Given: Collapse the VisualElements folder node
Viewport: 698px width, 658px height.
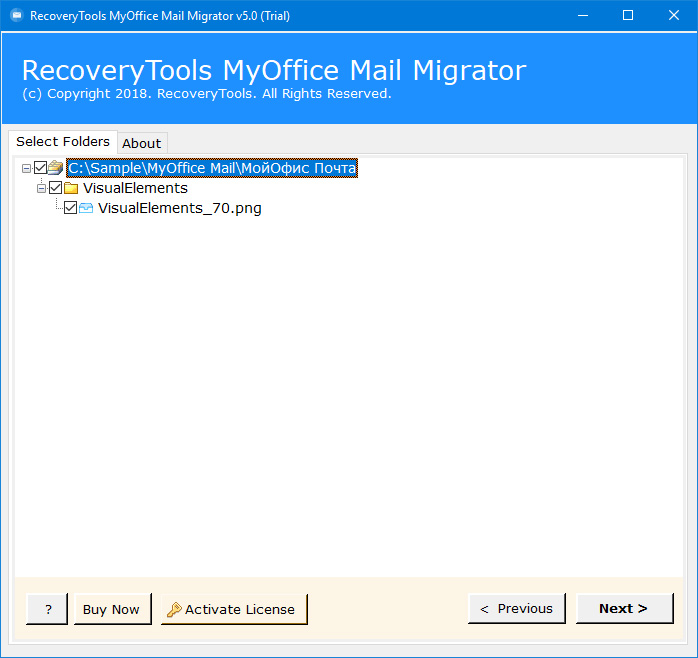Looking at the screenshot, I should click(41, 188).
